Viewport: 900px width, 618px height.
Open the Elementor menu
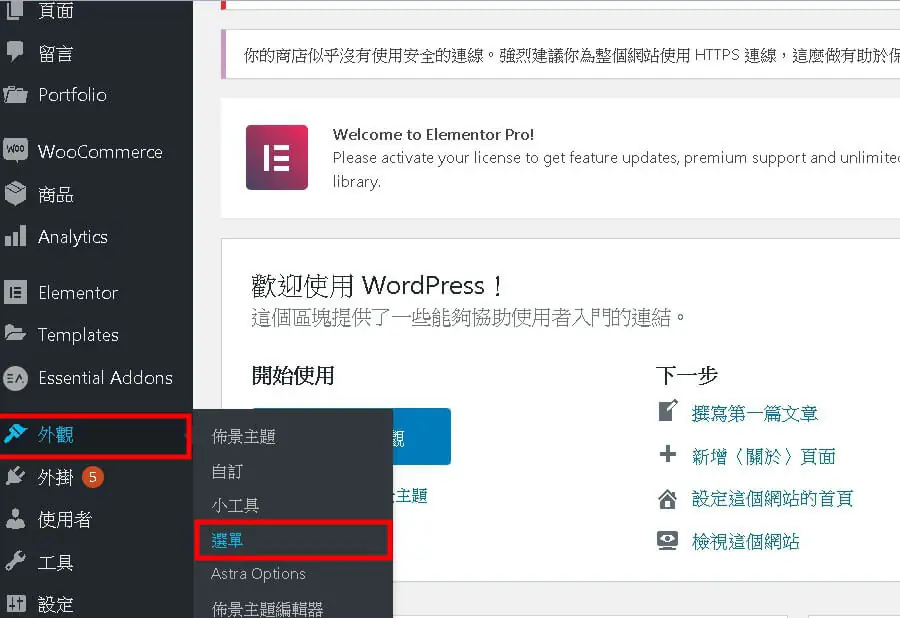(96, 293)
